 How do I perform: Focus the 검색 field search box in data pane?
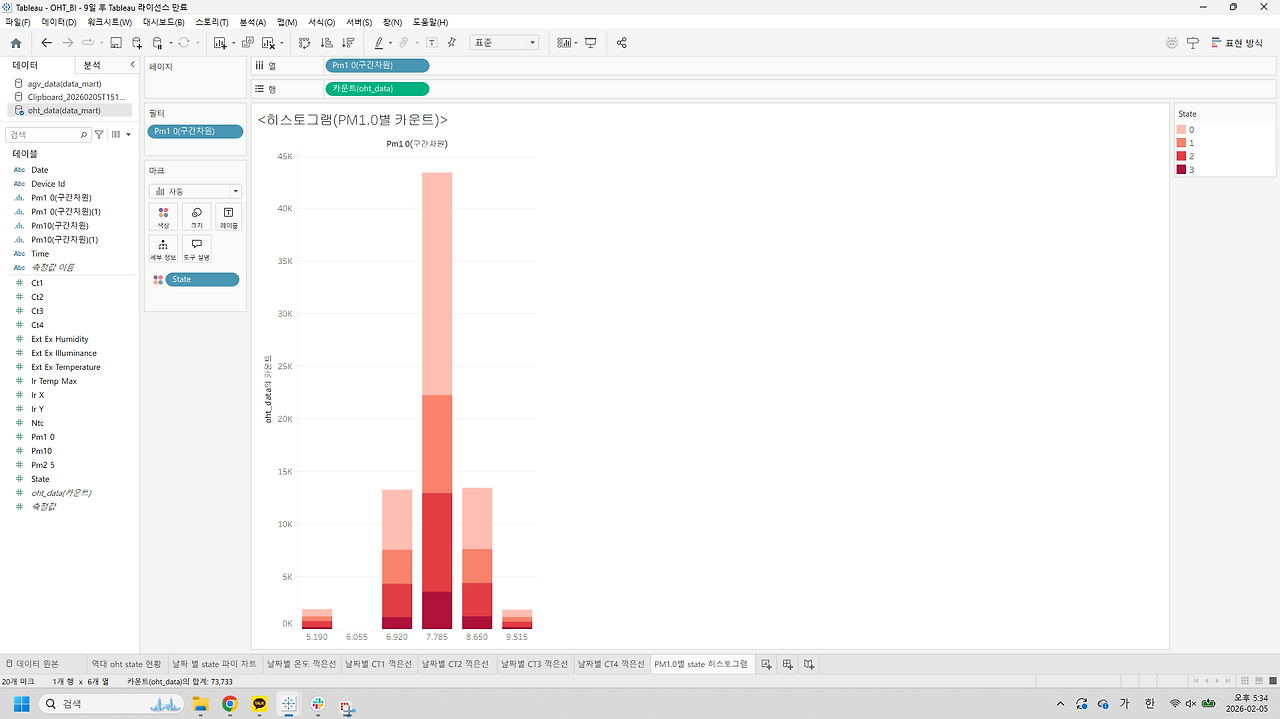pyautogui.click(x=48, y=134)
